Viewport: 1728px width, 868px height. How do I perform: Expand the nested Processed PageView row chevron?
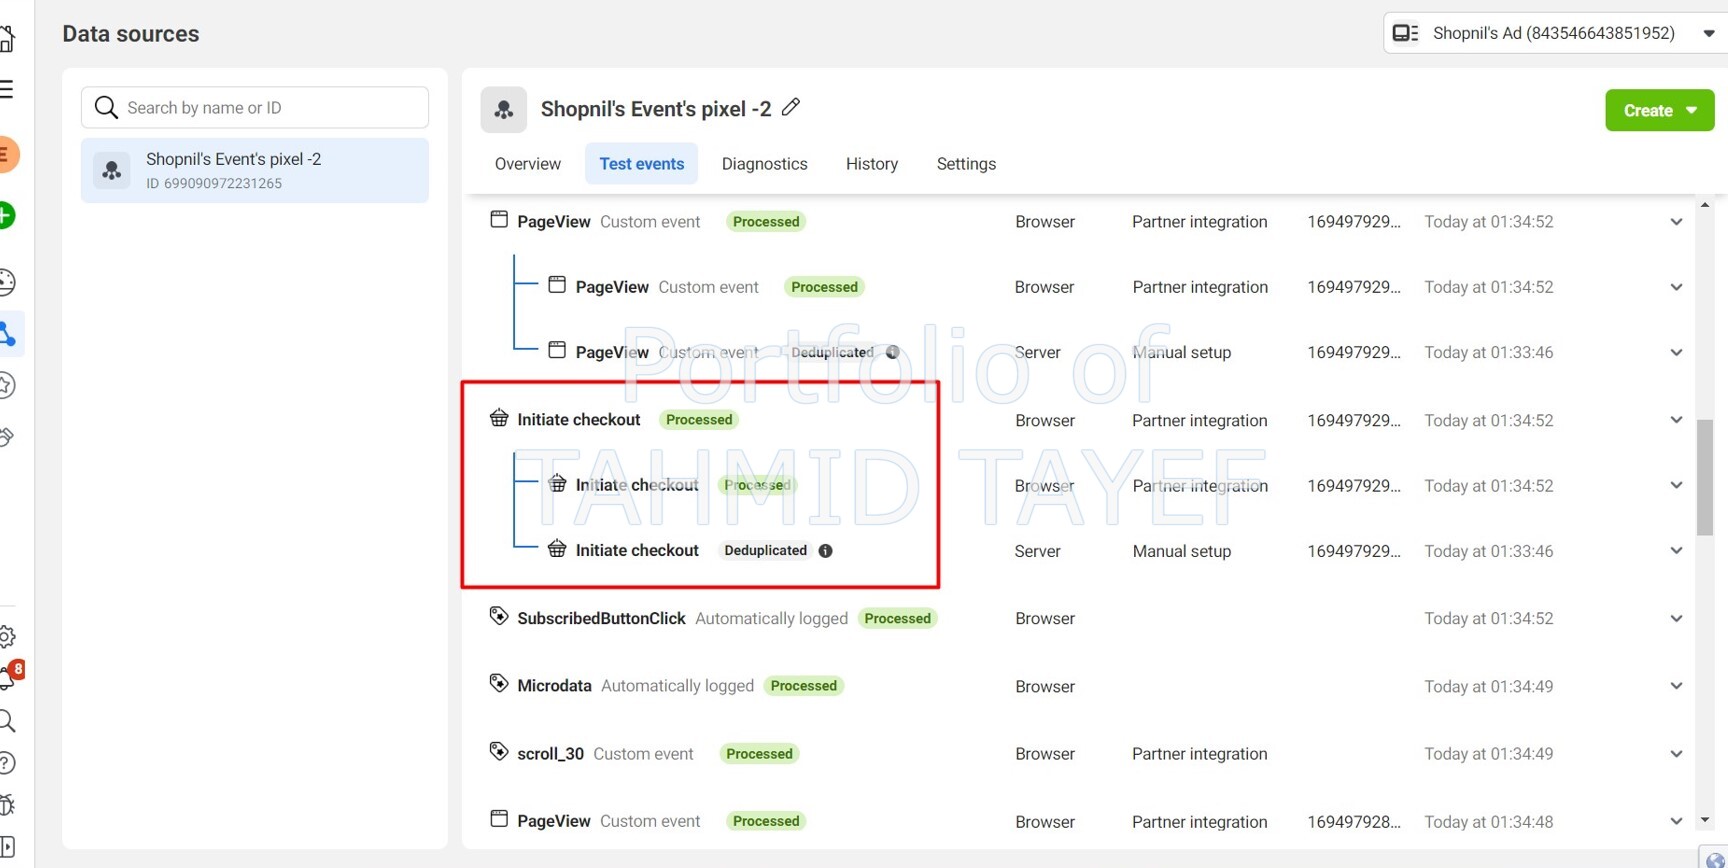coord(1676,287)
